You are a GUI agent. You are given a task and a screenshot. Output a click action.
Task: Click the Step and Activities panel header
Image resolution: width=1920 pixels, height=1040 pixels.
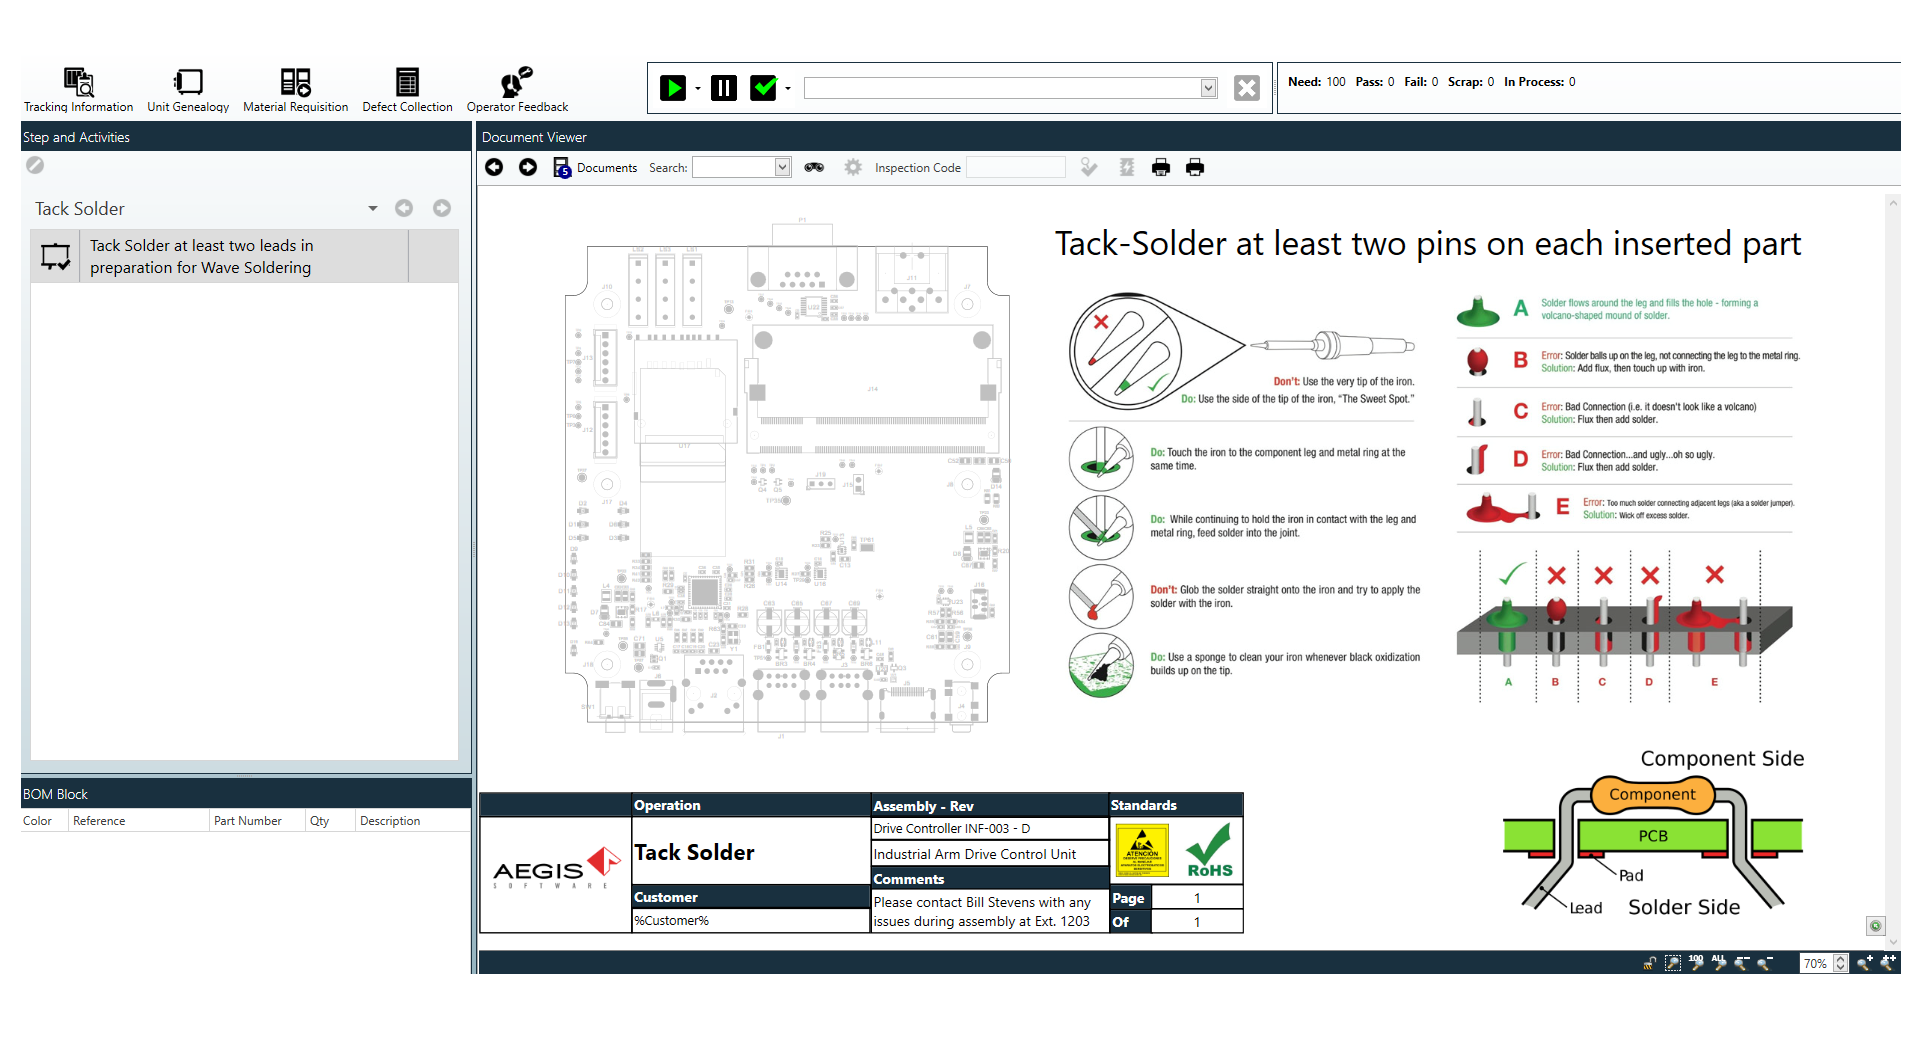click(x=246, y=137)
